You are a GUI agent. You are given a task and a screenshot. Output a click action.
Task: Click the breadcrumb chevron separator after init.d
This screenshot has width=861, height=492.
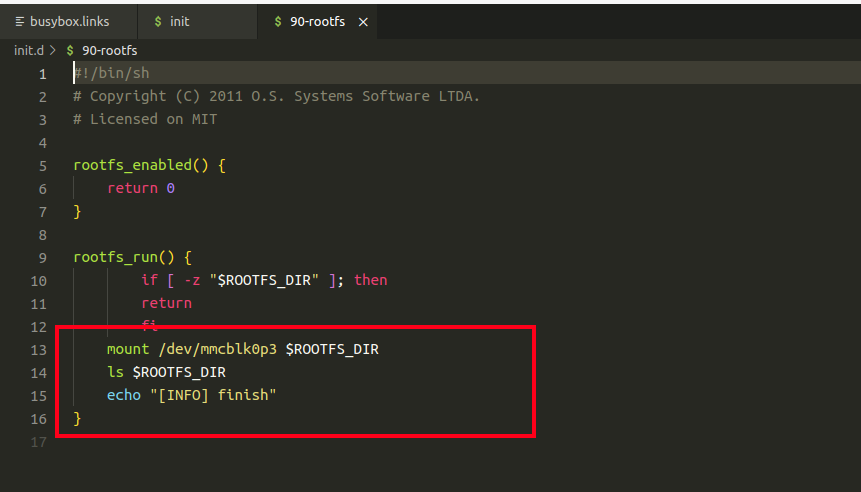click(x=53, y=50)
